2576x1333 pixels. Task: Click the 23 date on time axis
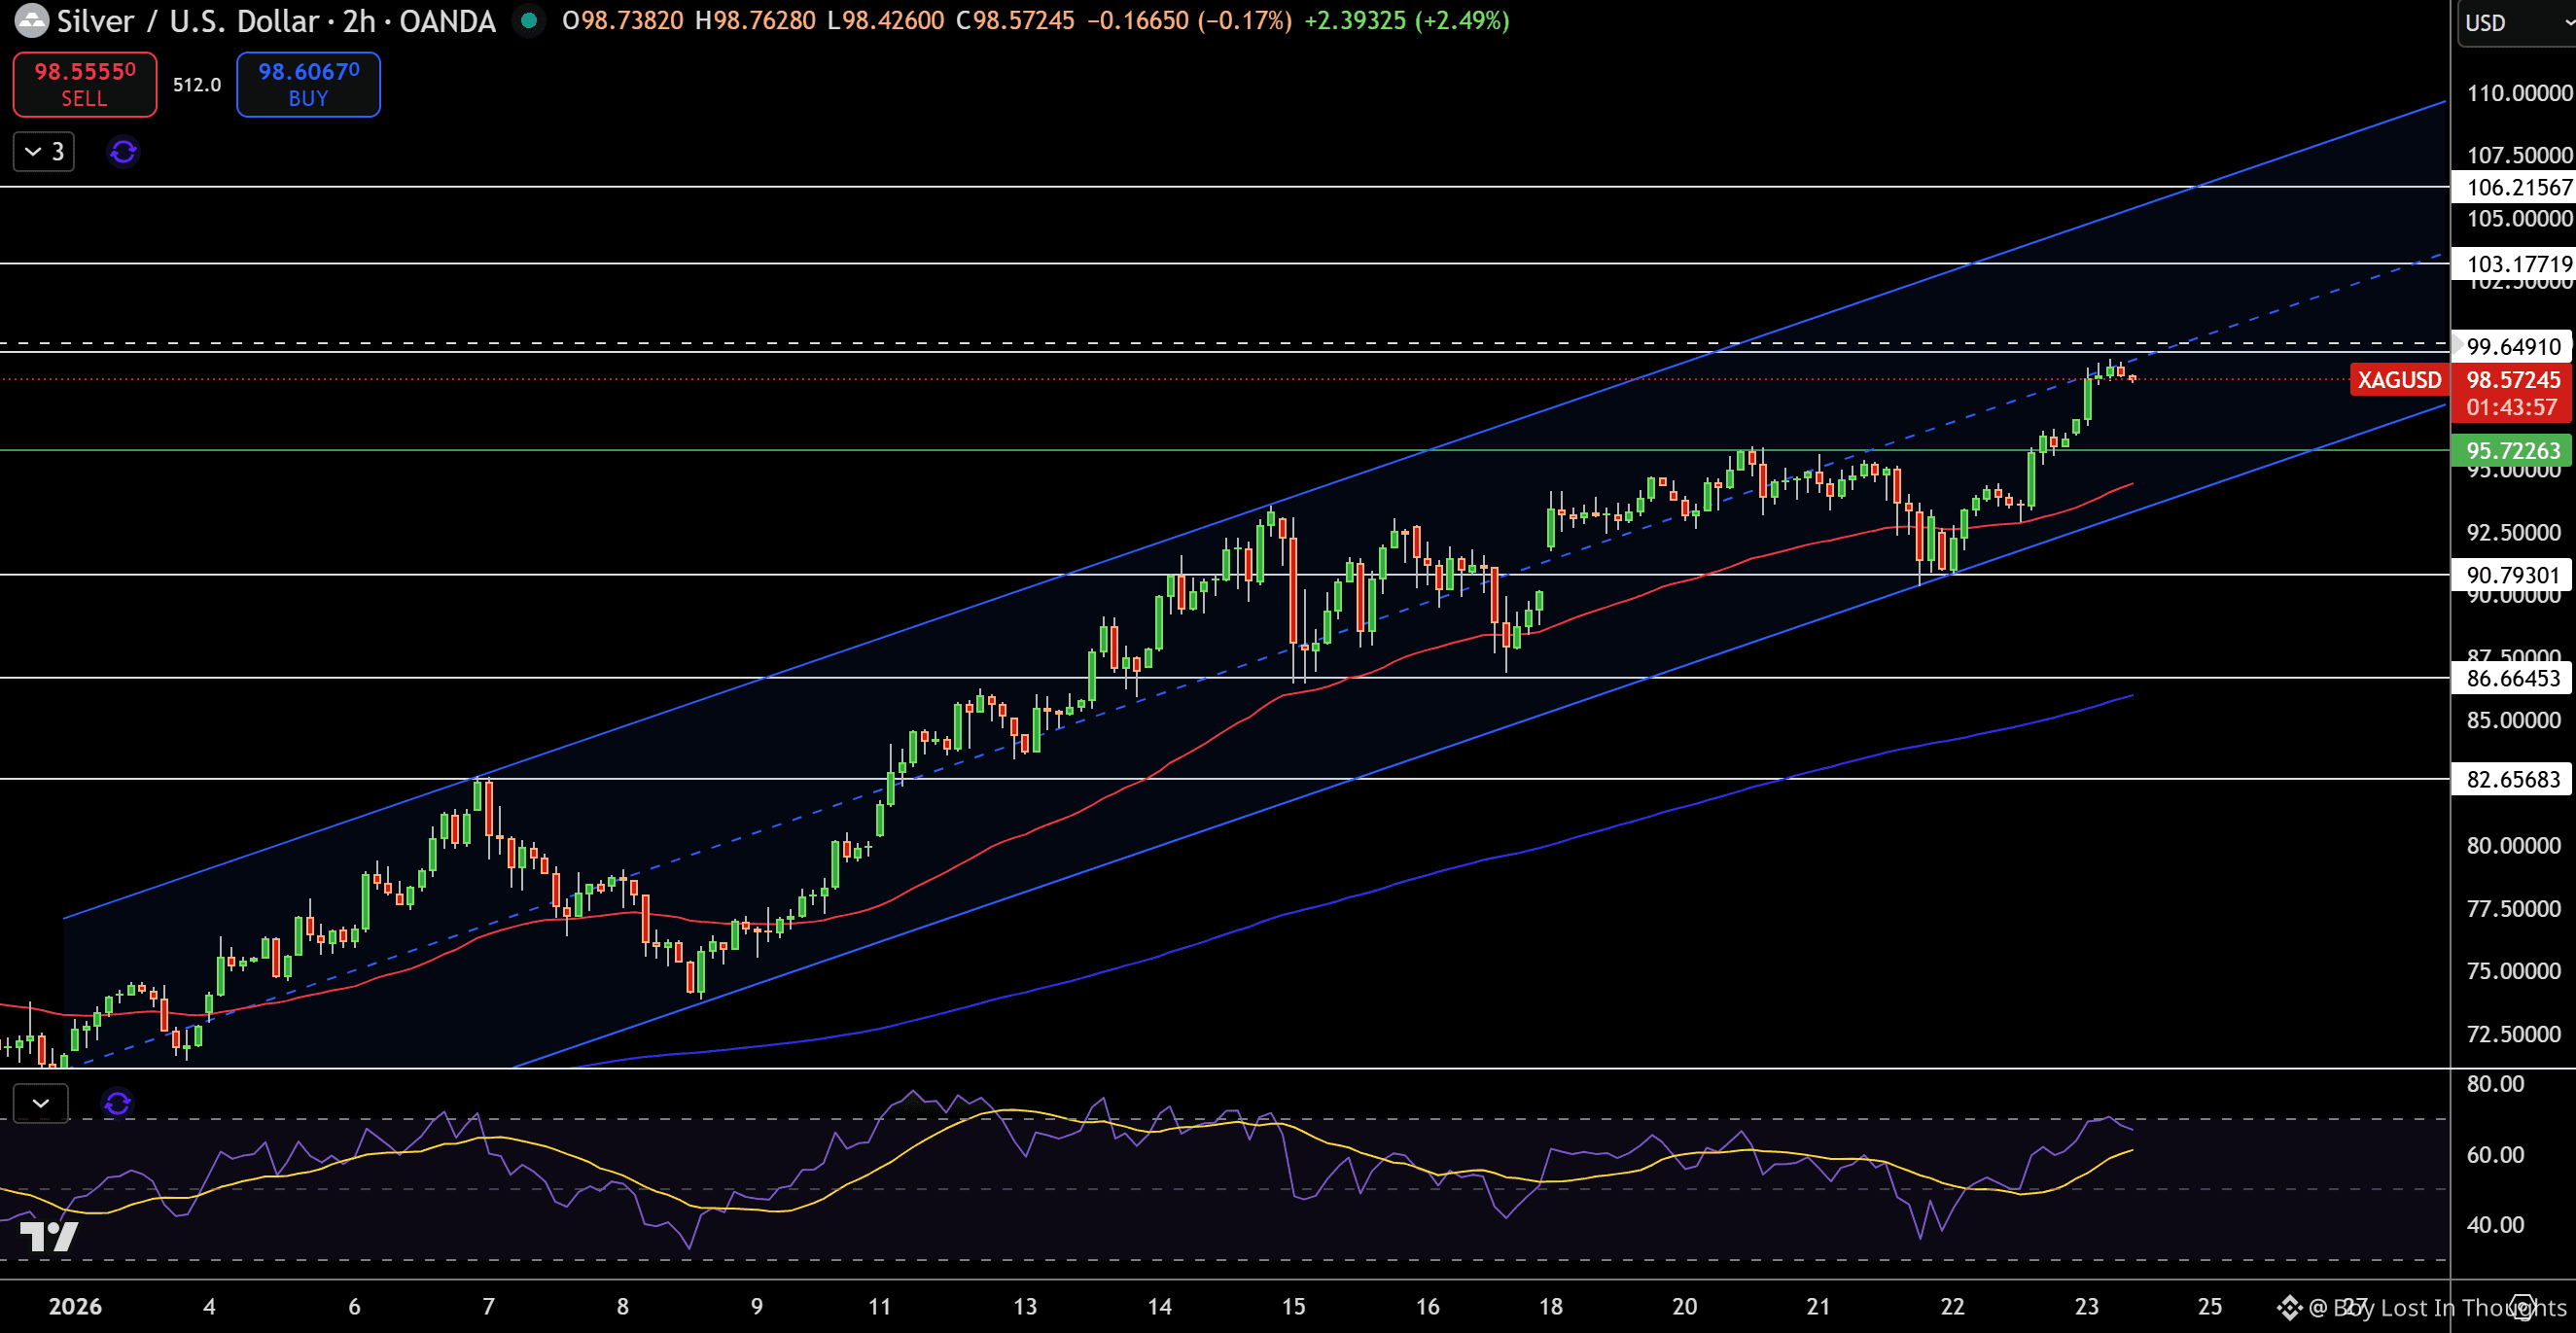click(x=2086, y=1306)
